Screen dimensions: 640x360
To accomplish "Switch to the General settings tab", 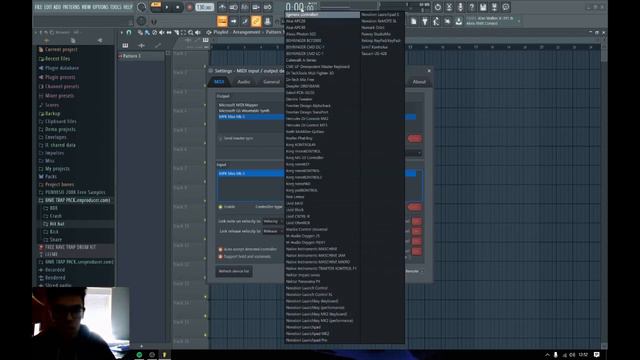I will point(271,82).
